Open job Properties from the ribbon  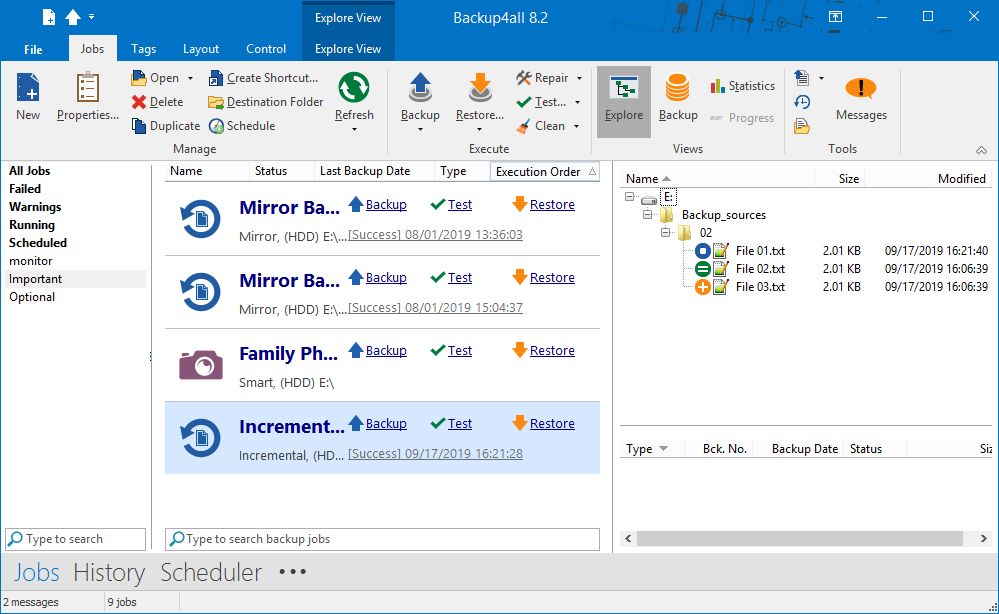[x=87, y=89]
